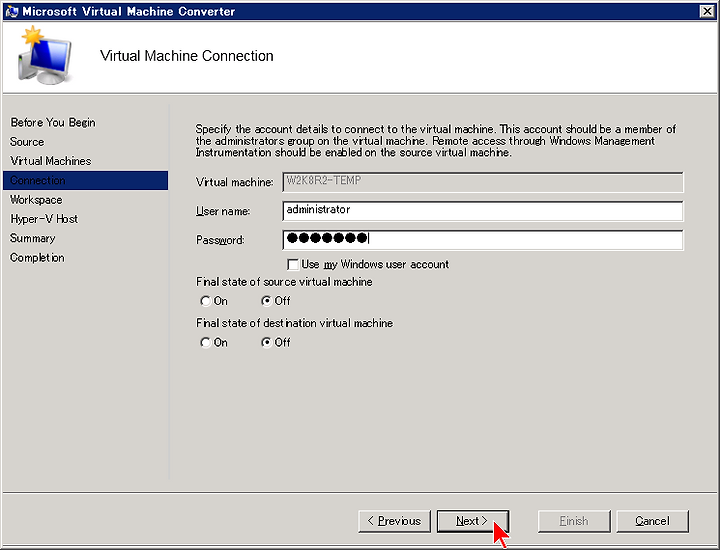Click the 'Final state of source virtual machine' label

[x=284, y=282]
